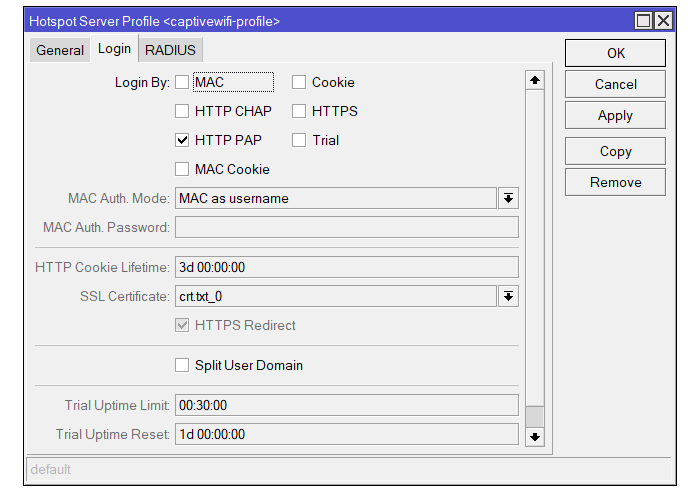Enable the MAC login checkbox

click(182, 82)
